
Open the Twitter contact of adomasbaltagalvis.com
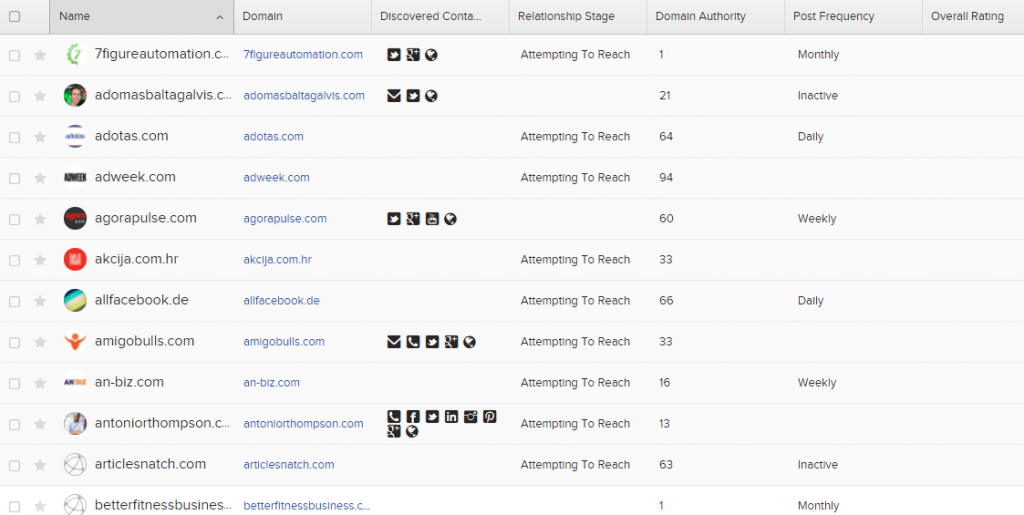pyautogui.click(x=412, y=96)
